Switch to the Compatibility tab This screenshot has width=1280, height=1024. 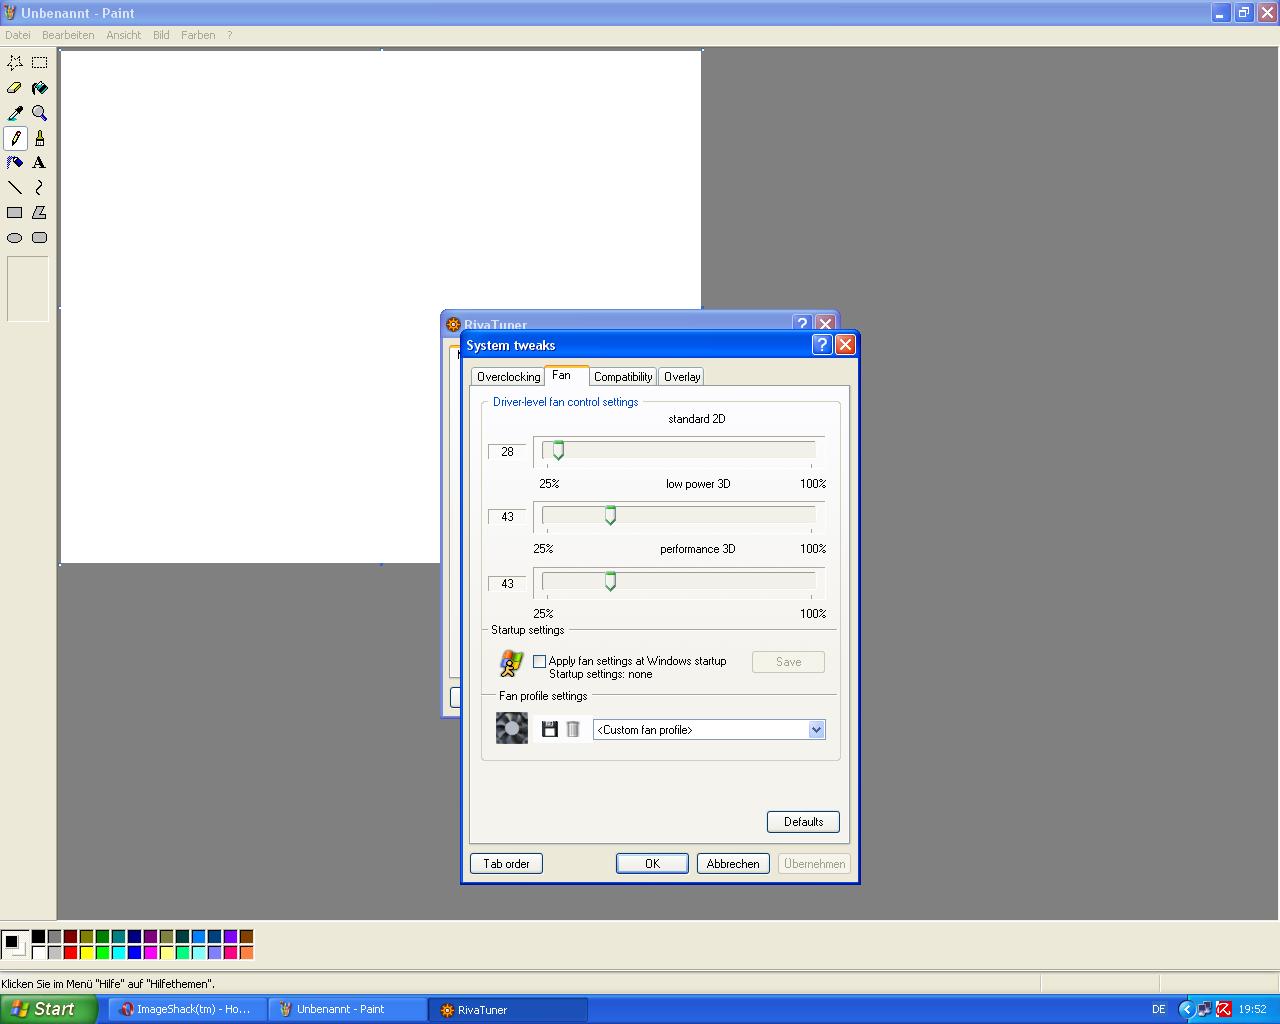pos(623,377)
